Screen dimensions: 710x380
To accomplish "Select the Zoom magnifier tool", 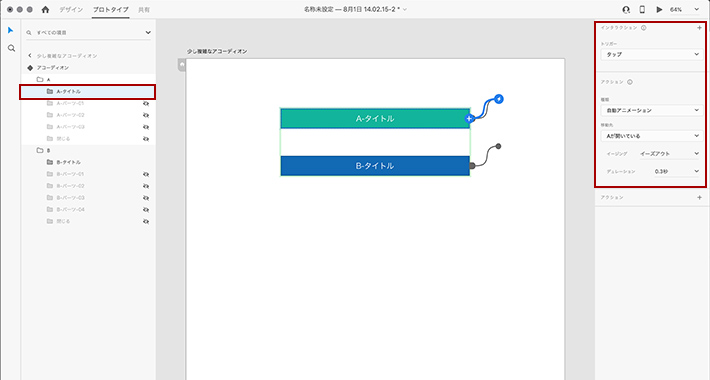I will [11, 48].
